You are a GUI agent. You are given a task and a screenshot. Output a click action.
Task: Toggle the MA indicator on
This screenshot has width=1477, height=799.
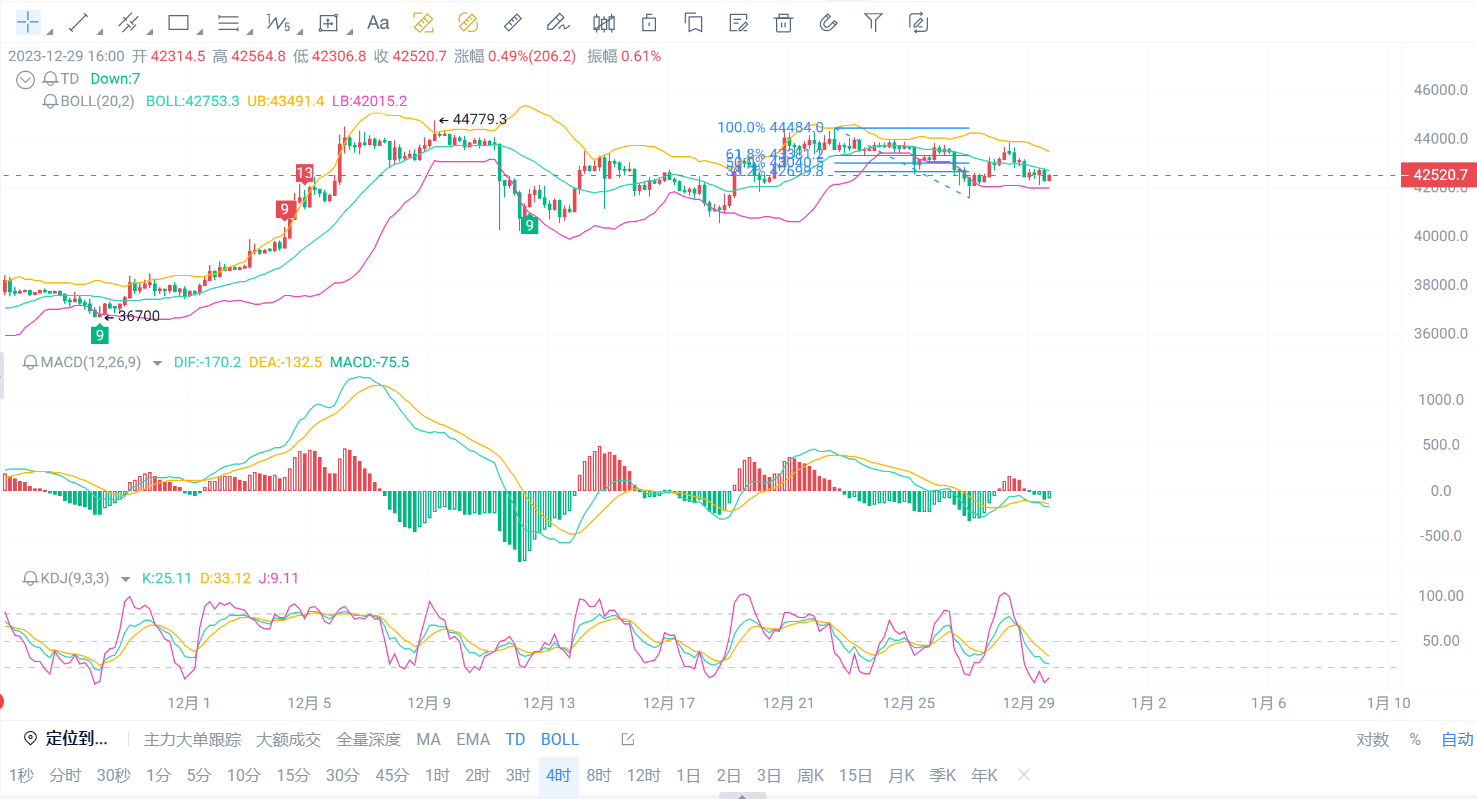428,740
